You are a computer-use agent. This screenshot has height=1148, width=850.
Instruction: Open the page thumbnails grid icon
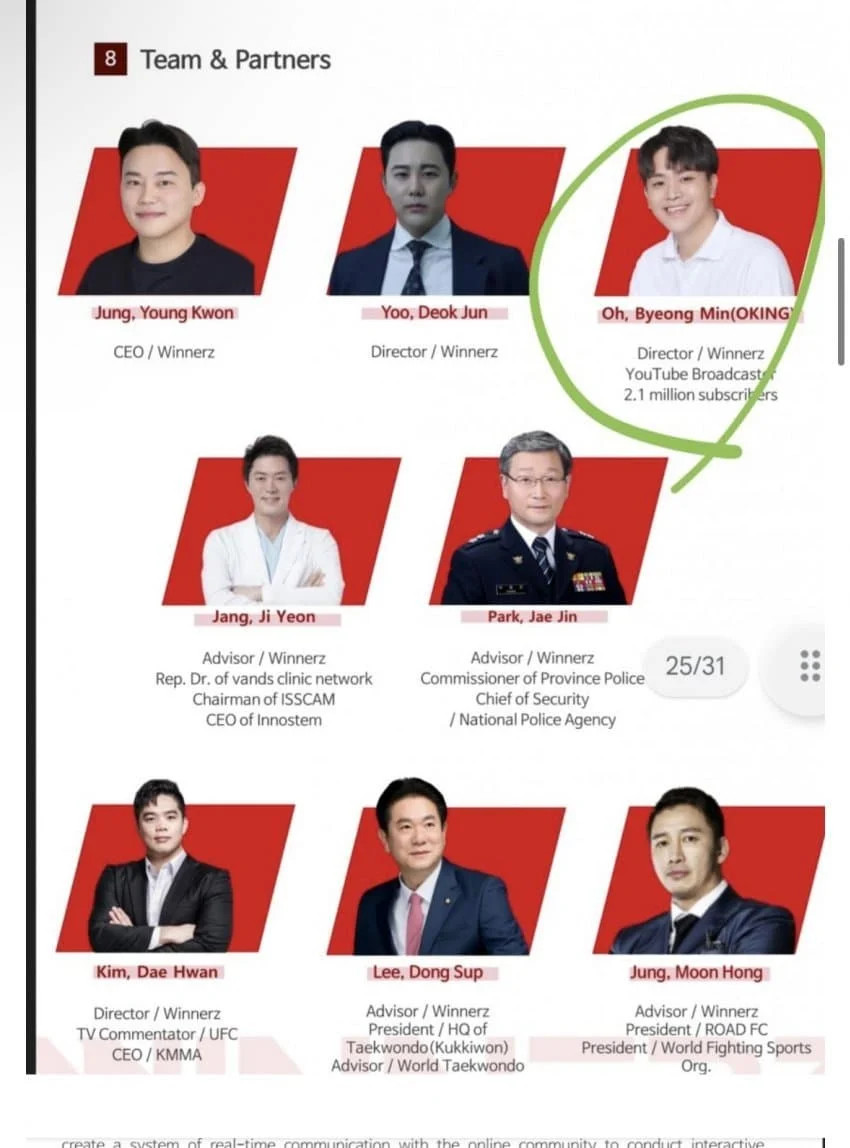[x=810, y=666]
